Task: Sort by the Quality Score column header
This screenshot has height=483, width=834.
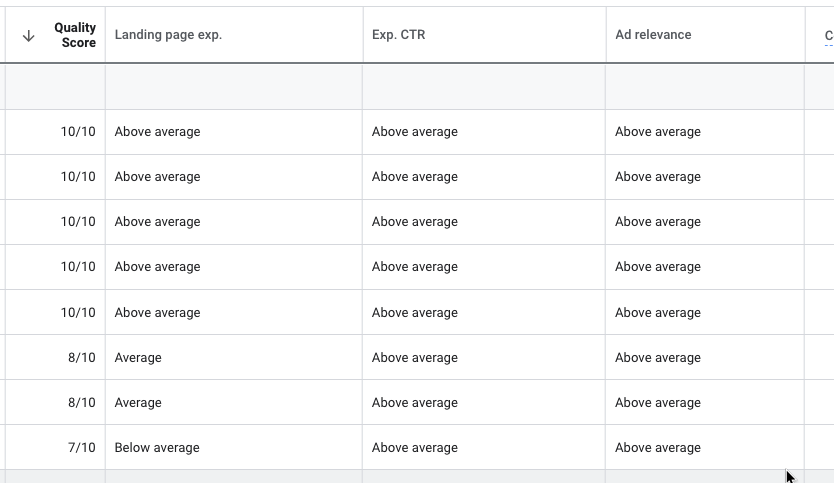Action: [x=75, y=35]
